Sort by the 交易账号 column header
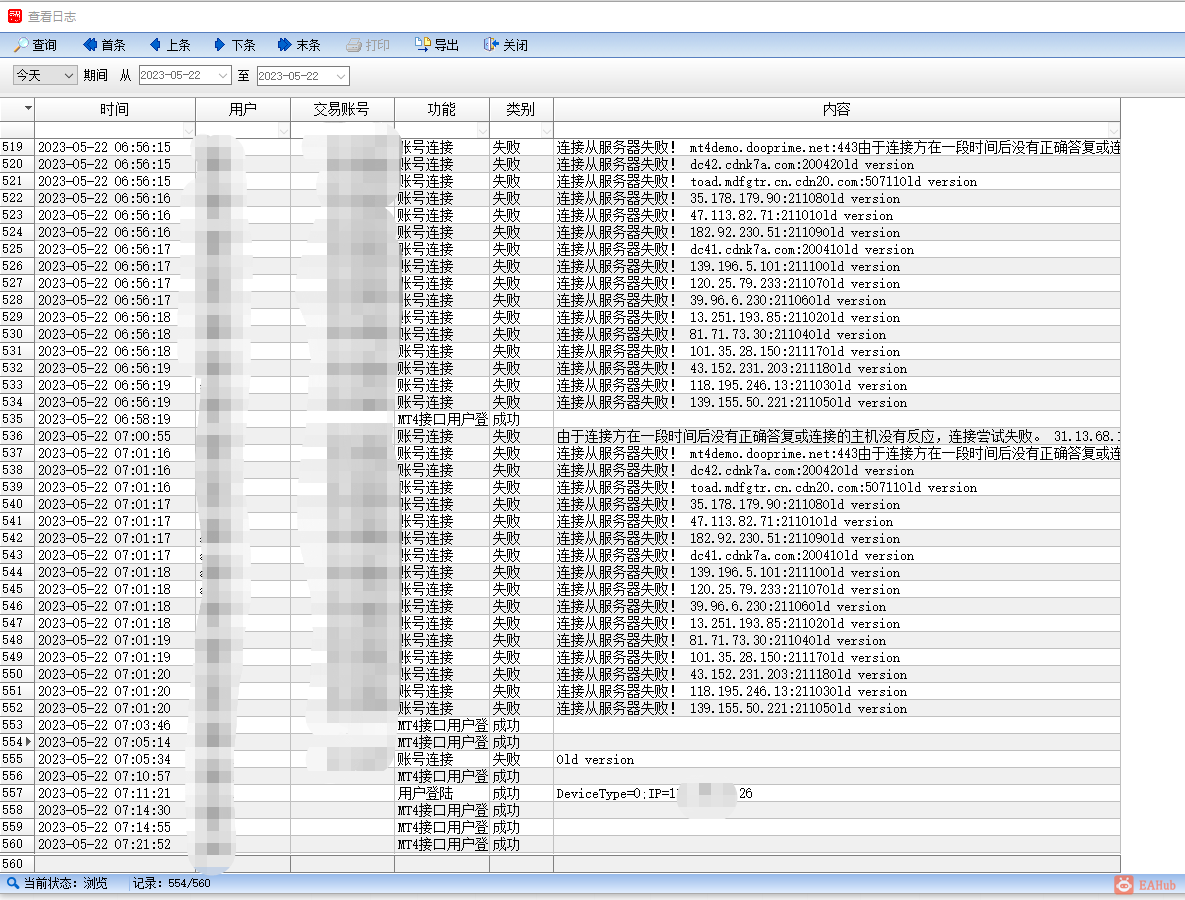This screenshot has height=900, width=1185. pos(342,110)
